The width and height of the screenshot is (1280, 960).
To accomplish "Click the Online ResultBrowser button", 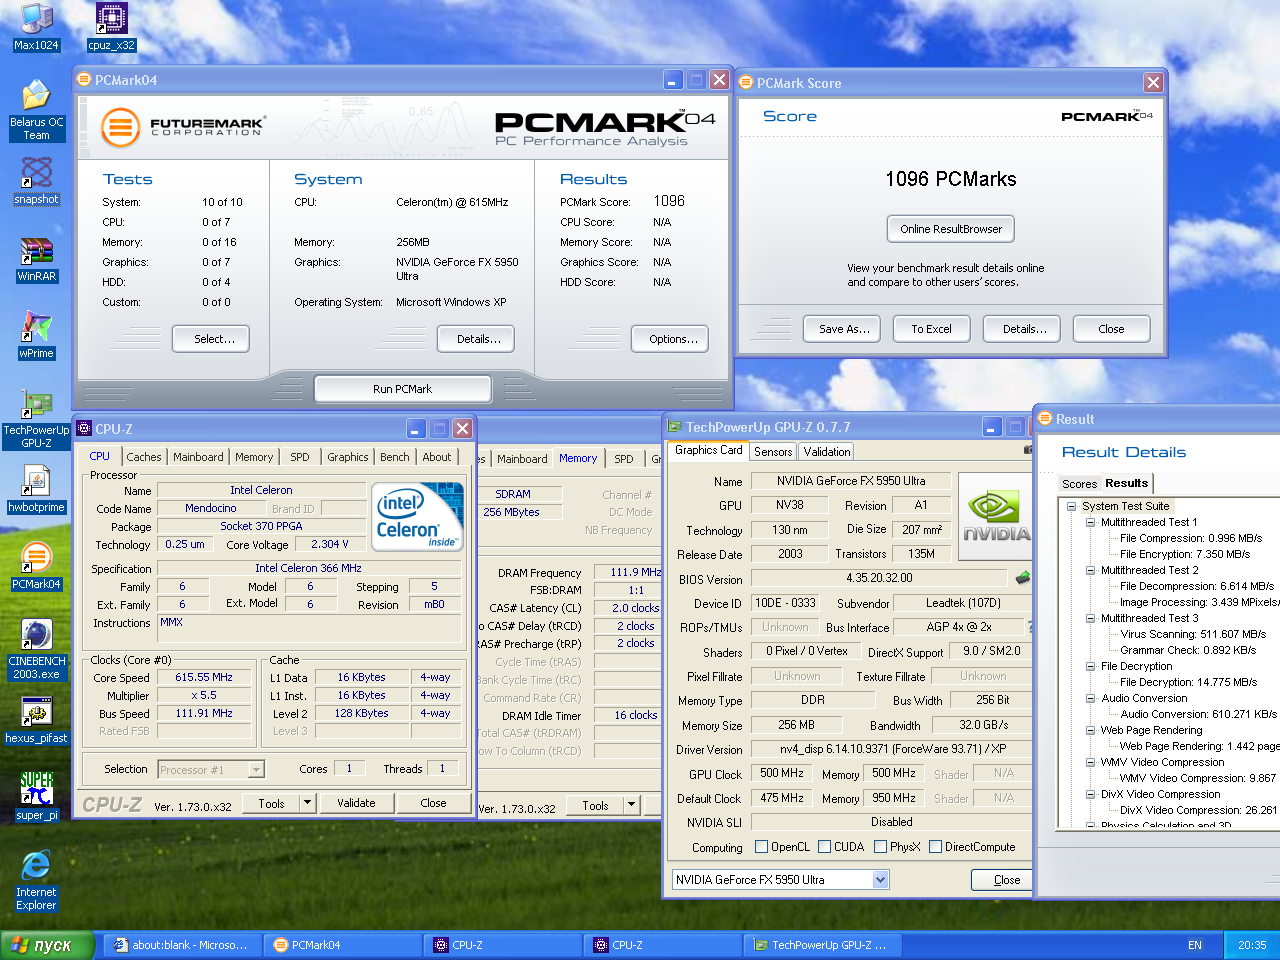I will (x=951, y=229).
